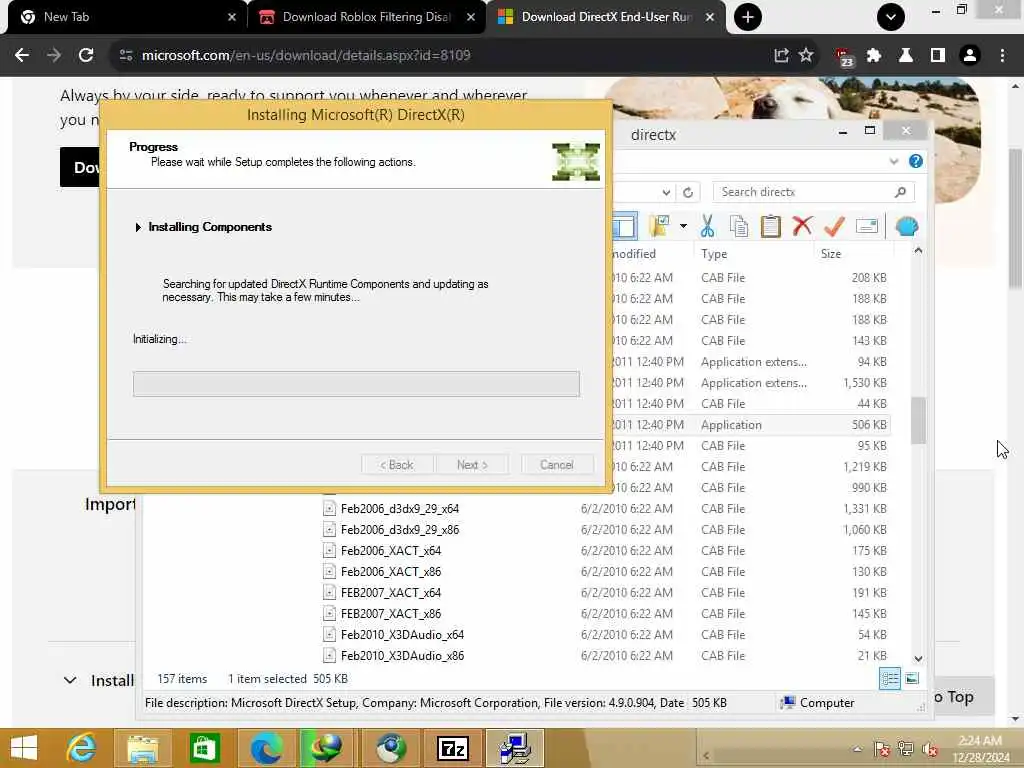Click Cancel button in DirectX installer
1024x768 pixels.
[556, 464]
